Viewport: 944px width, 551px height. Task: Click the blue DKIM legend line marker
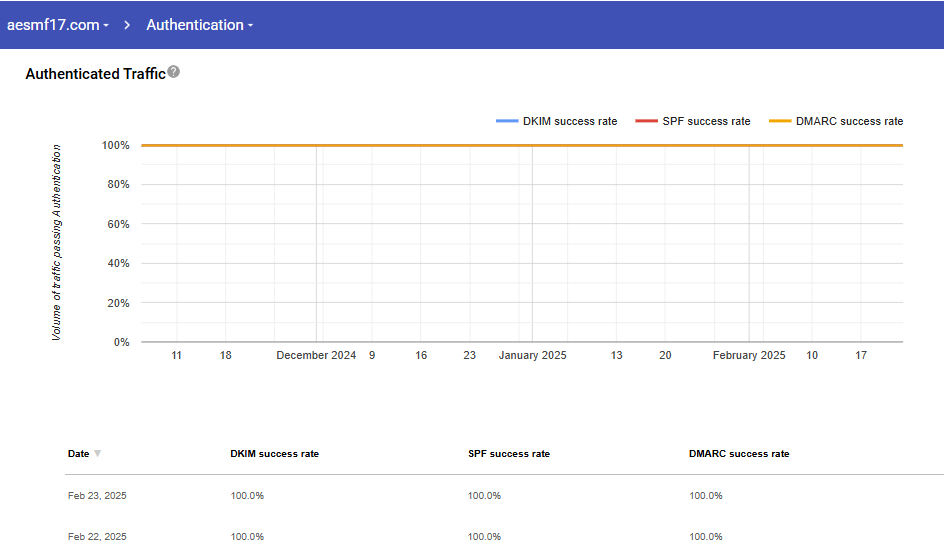tap(507, 122)
